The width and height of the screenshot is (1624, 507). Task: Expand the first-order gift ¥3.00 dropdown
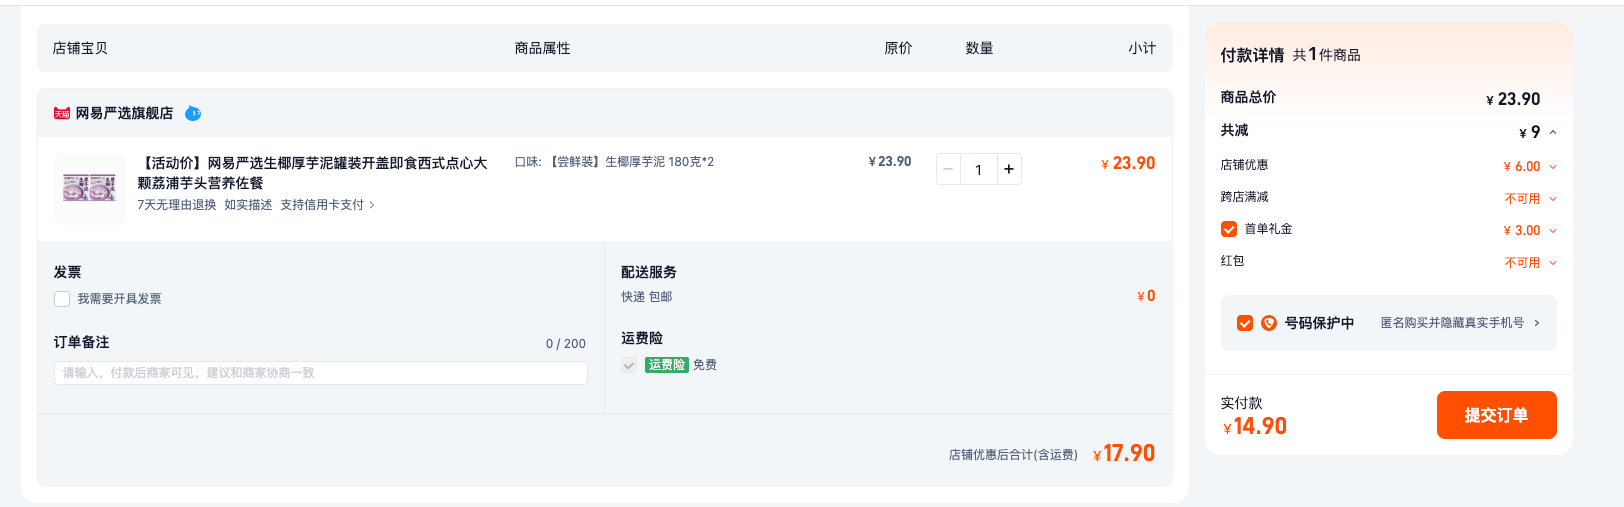[1553, 231]
